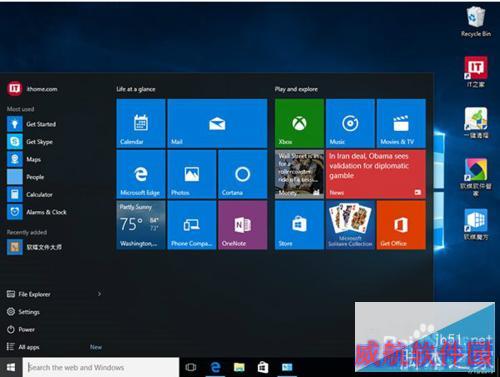Open the Mail tile

pyautogui.click(x=217, y=123)
